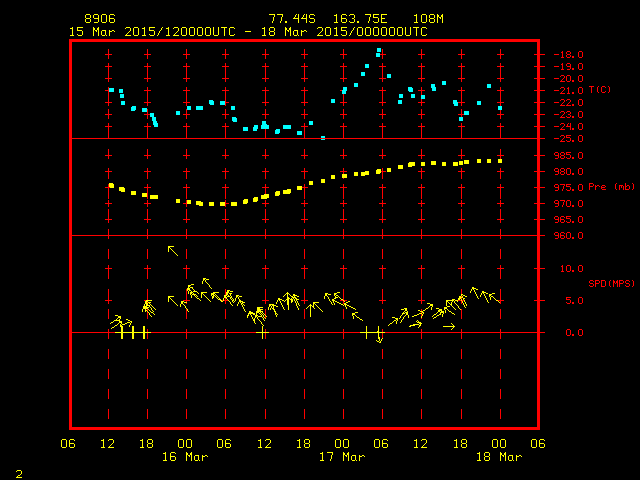Click the 00 hour label above 16 Mar

pyautogui.click(x=185, y=444)
